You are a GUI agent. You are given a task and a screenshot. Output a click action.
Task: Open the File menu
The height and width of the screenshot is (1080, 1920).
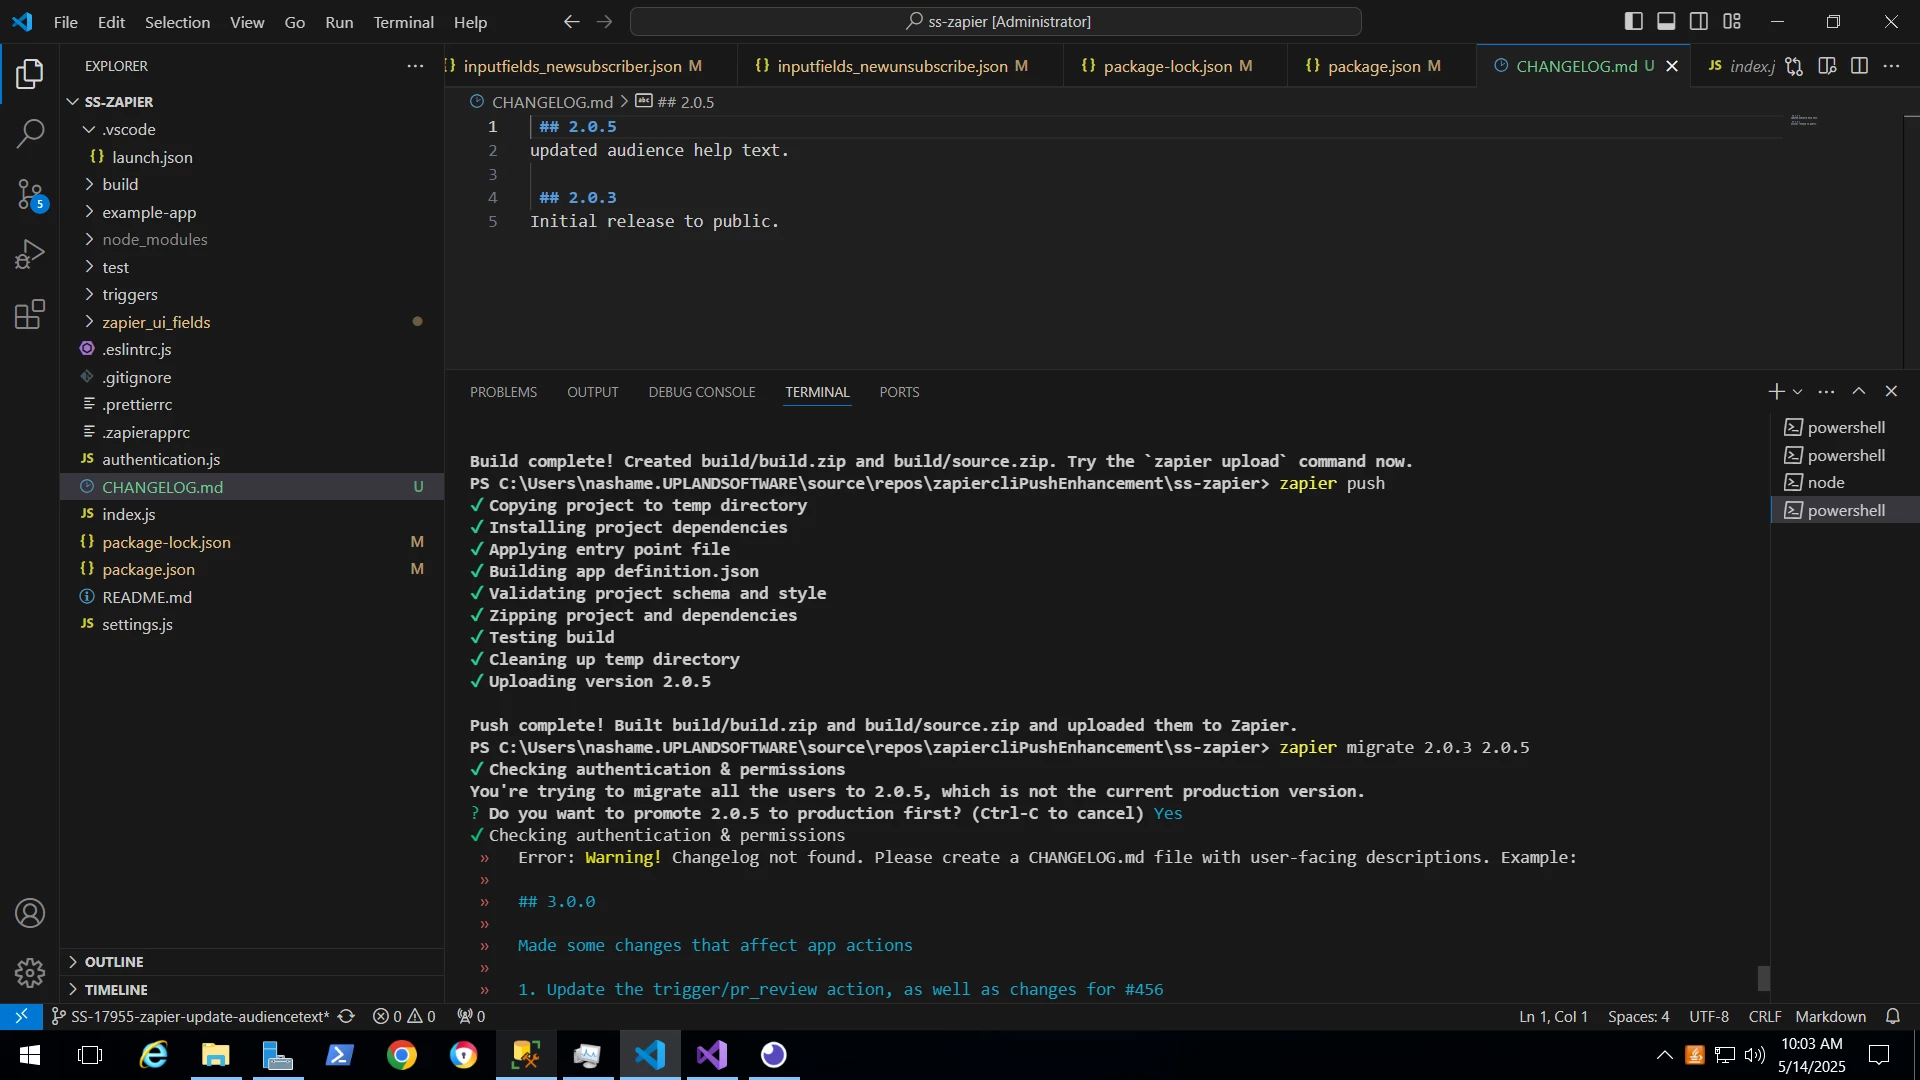click(x=66, y=22)
